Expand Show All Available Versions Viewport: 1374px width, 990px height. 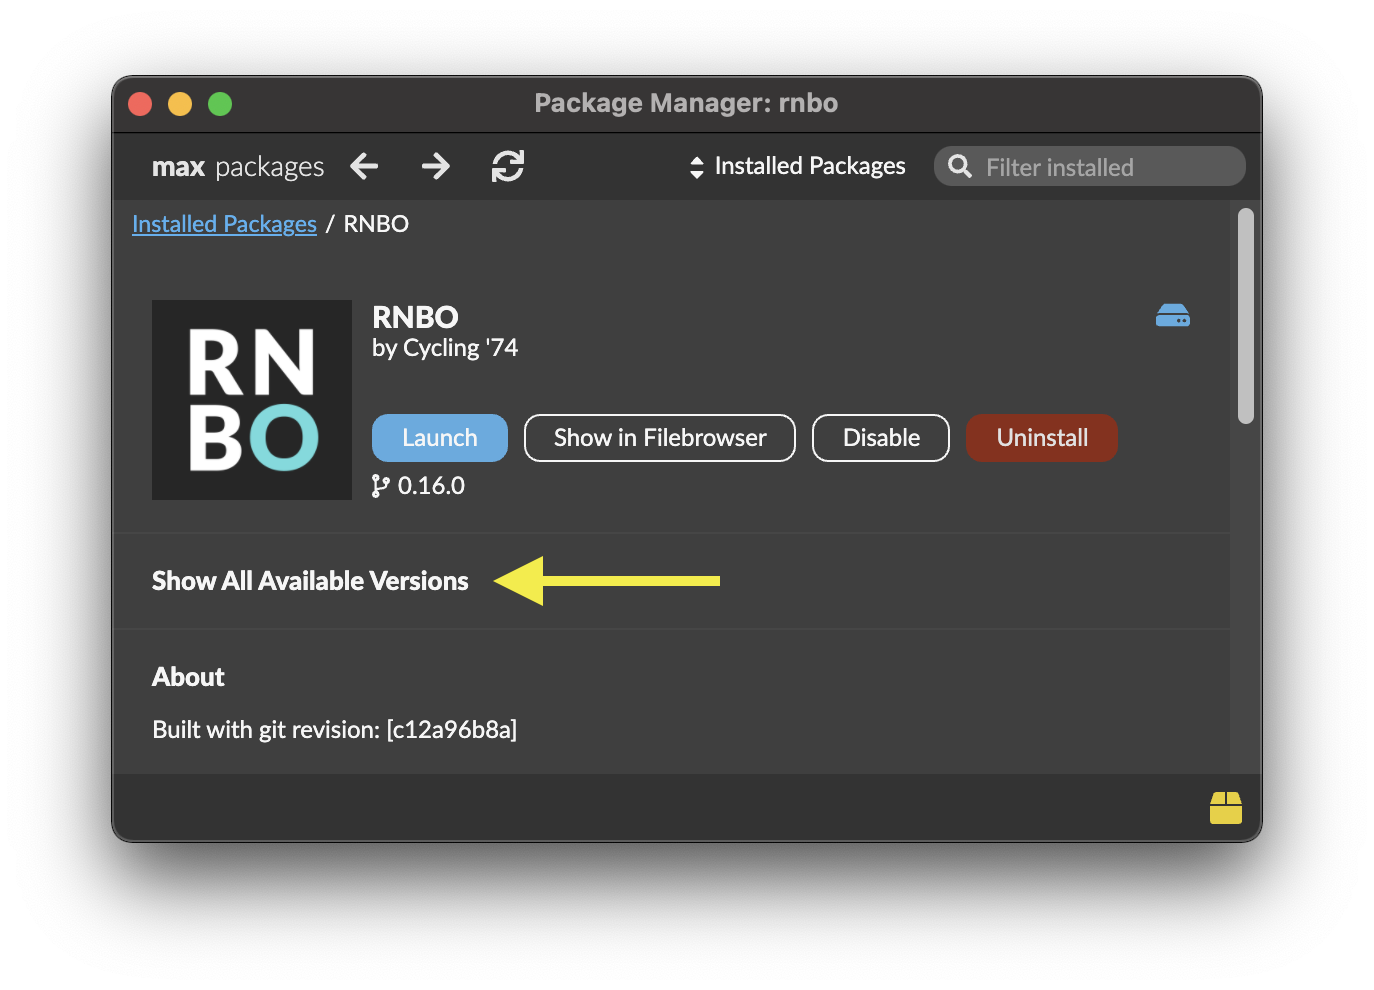click(x=310, y=580)
